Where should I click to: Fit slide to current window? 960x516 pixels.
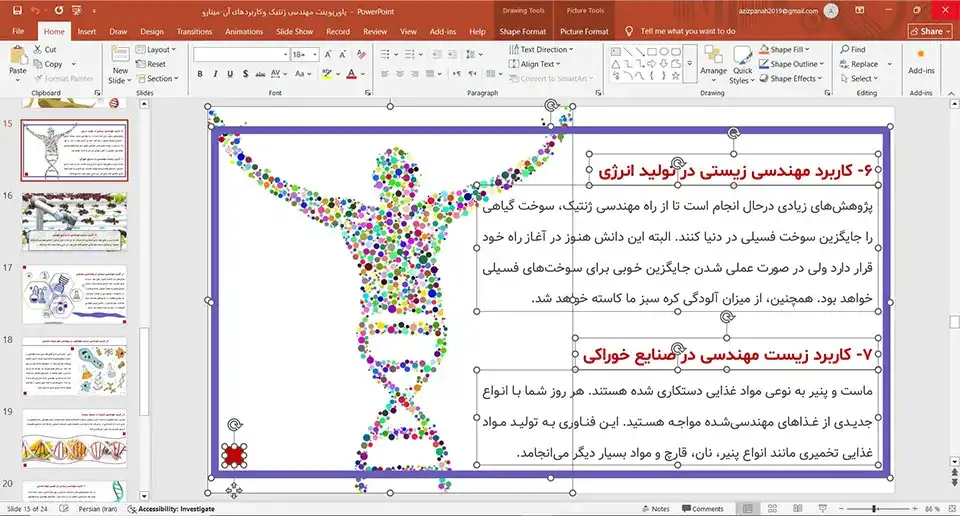tap(951, 509)
